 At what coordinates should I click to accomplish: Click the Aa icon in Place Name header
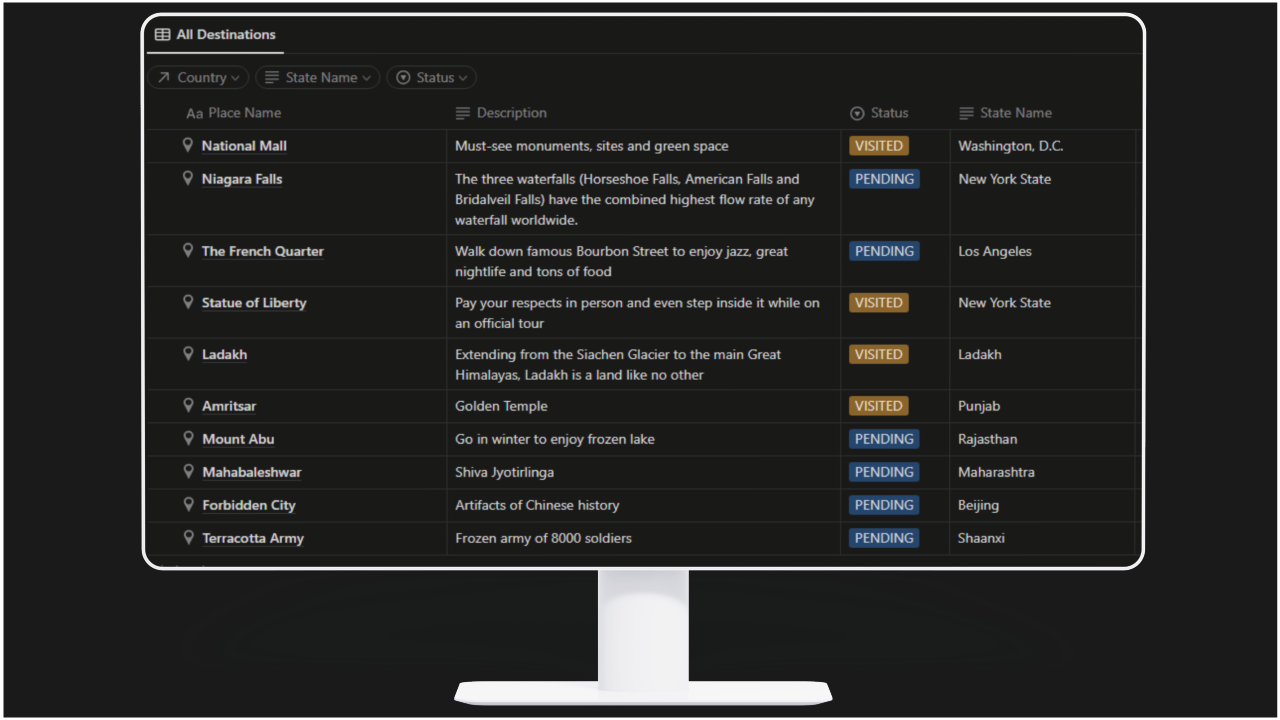[195, 113]
